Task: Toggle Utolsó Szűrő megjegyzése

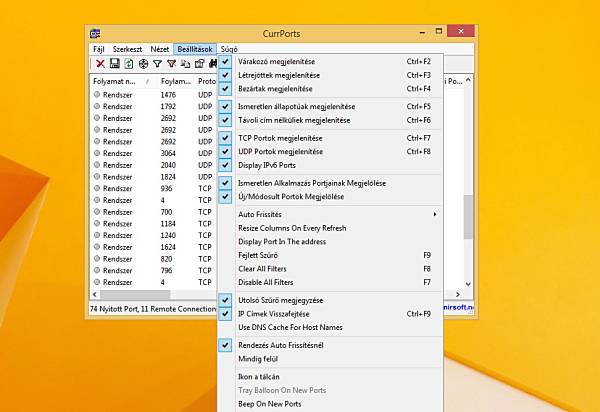Action: (x=330, y=300)
